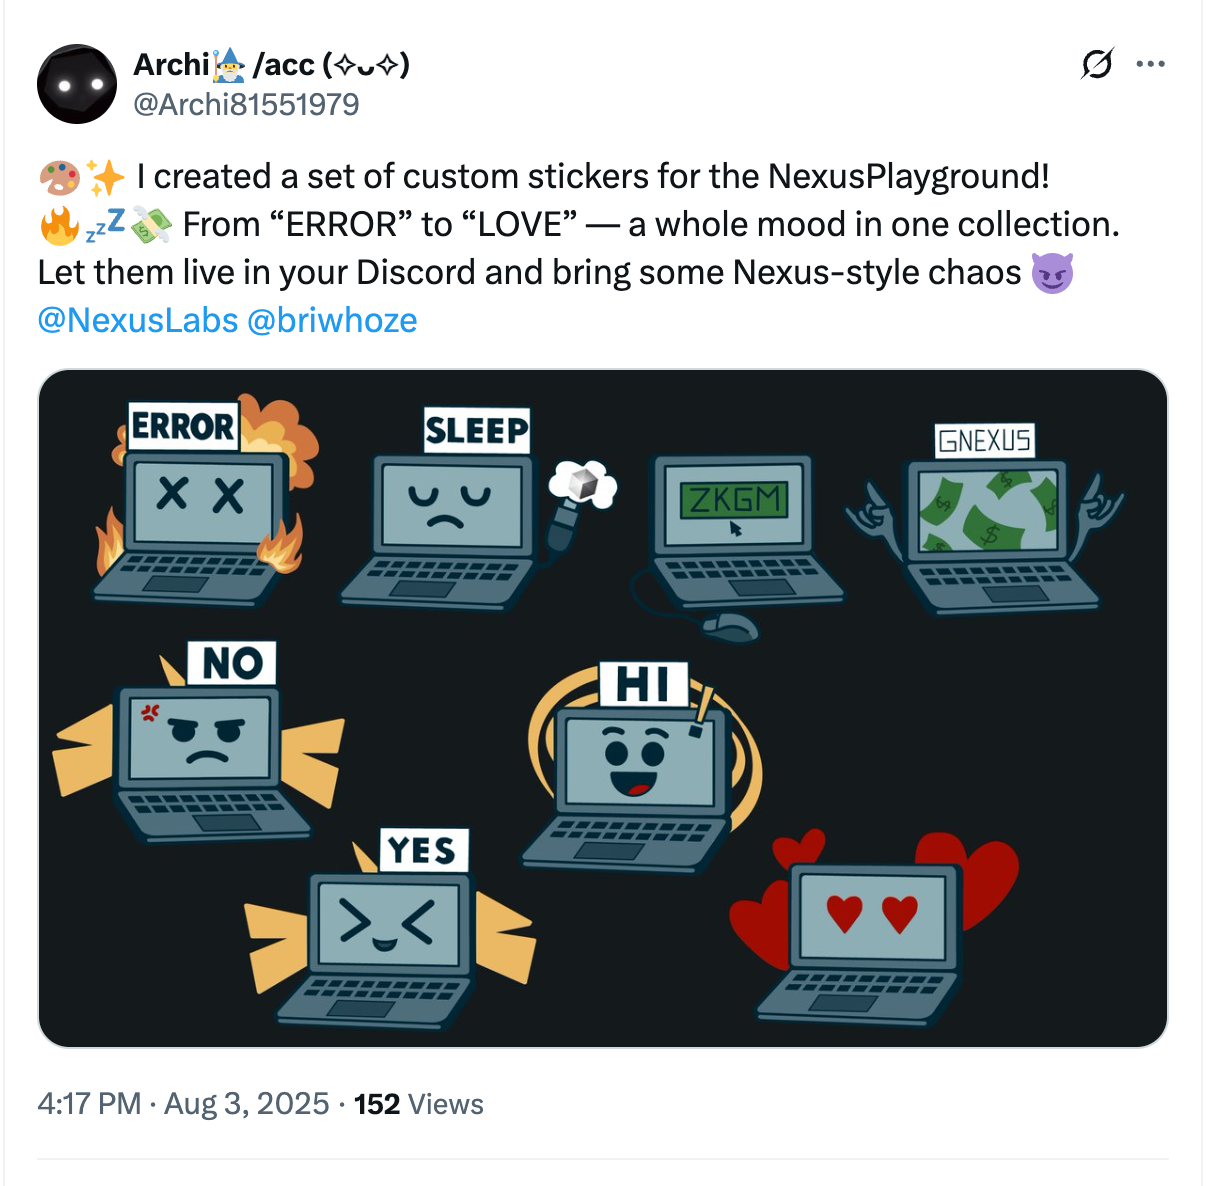
Task: Open the sticker collection image
Action: pos(603,708)
